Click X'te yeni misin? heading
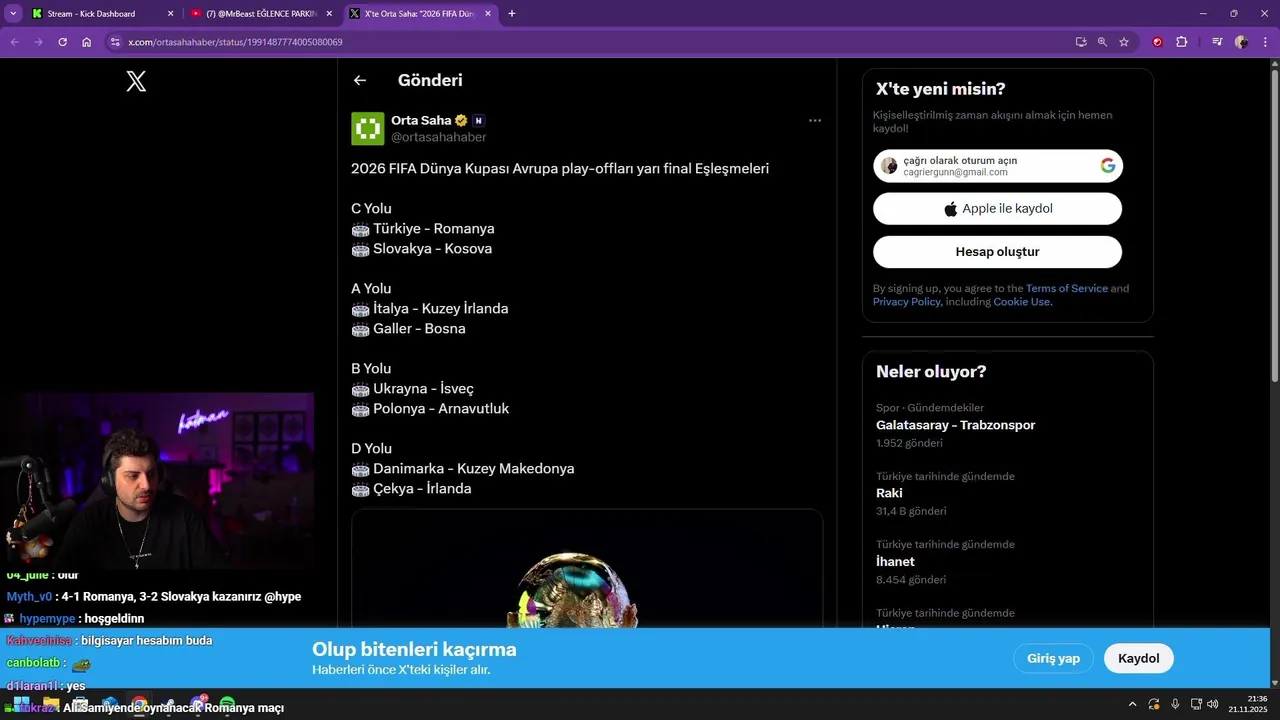Screen dimensions: 1280x720 click(x=941, y=89)
